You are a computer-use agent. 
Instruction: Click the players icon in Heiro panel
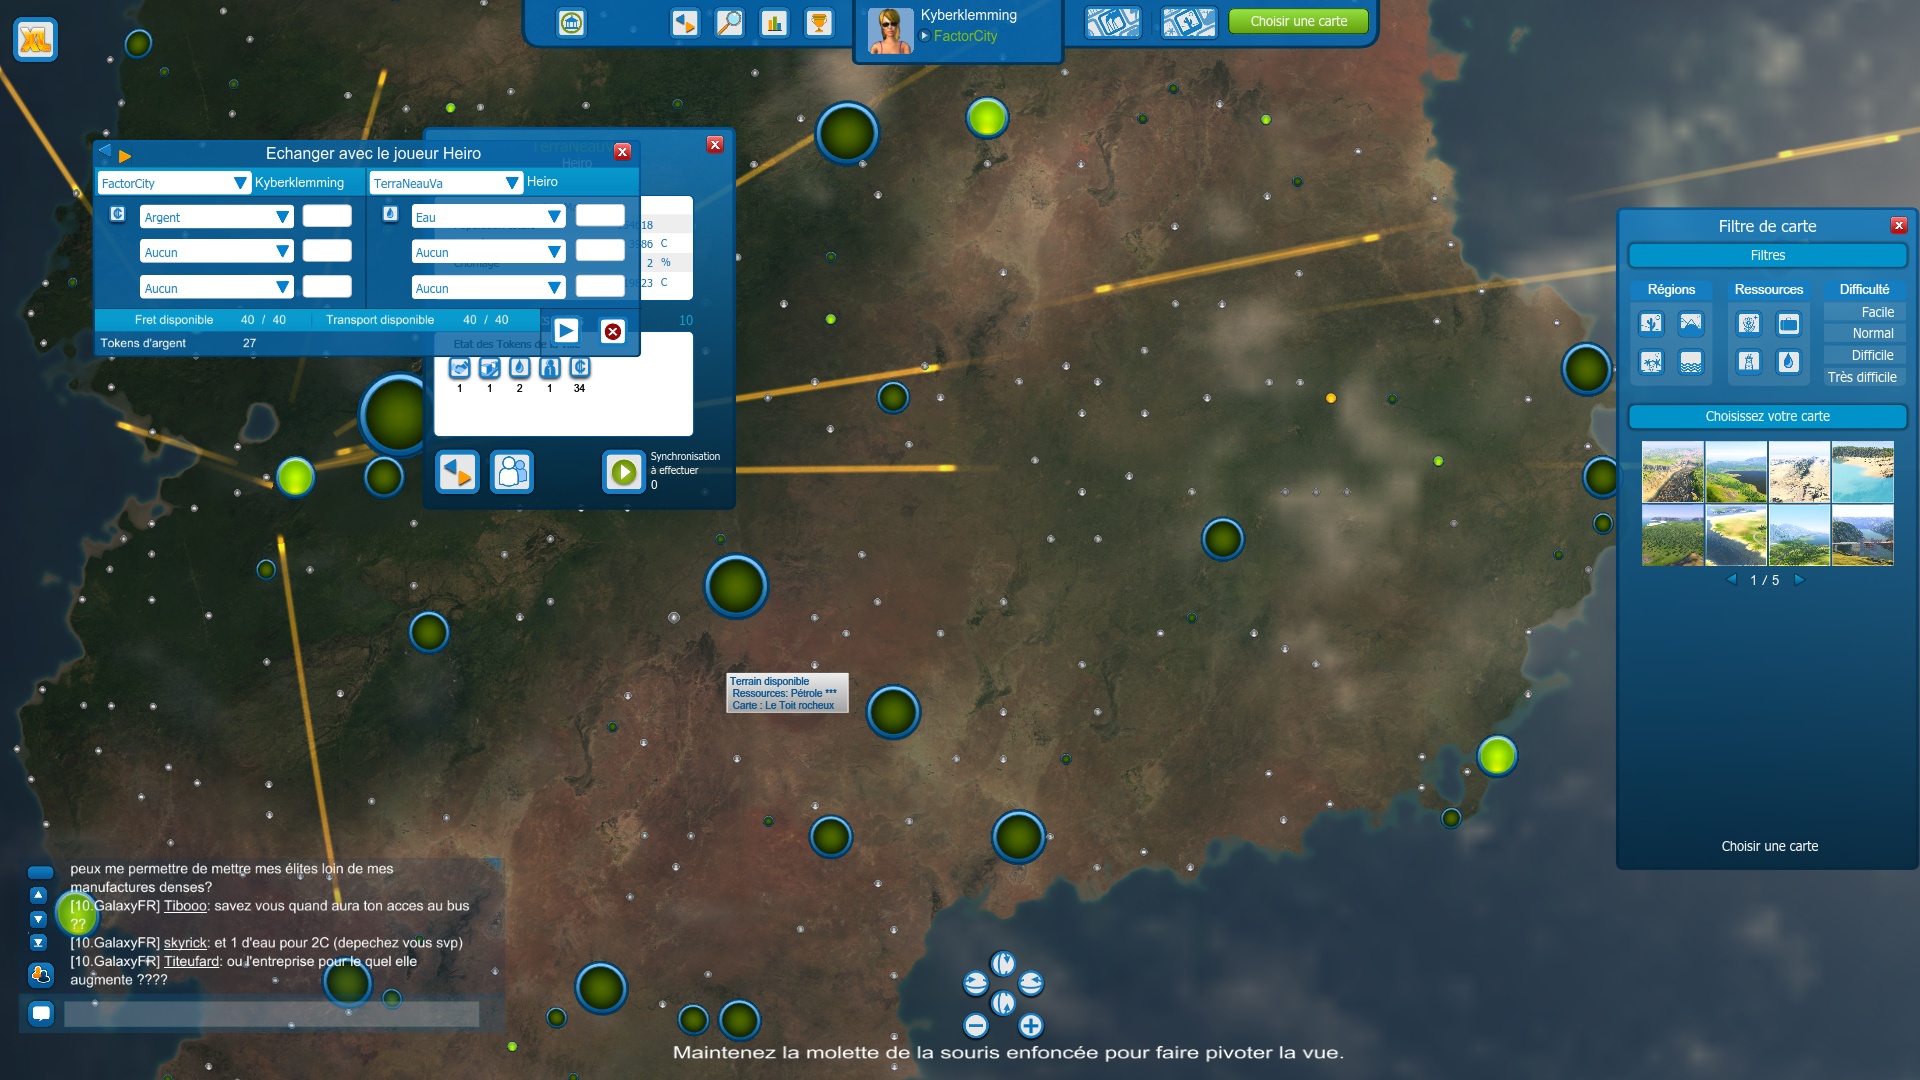512,472
